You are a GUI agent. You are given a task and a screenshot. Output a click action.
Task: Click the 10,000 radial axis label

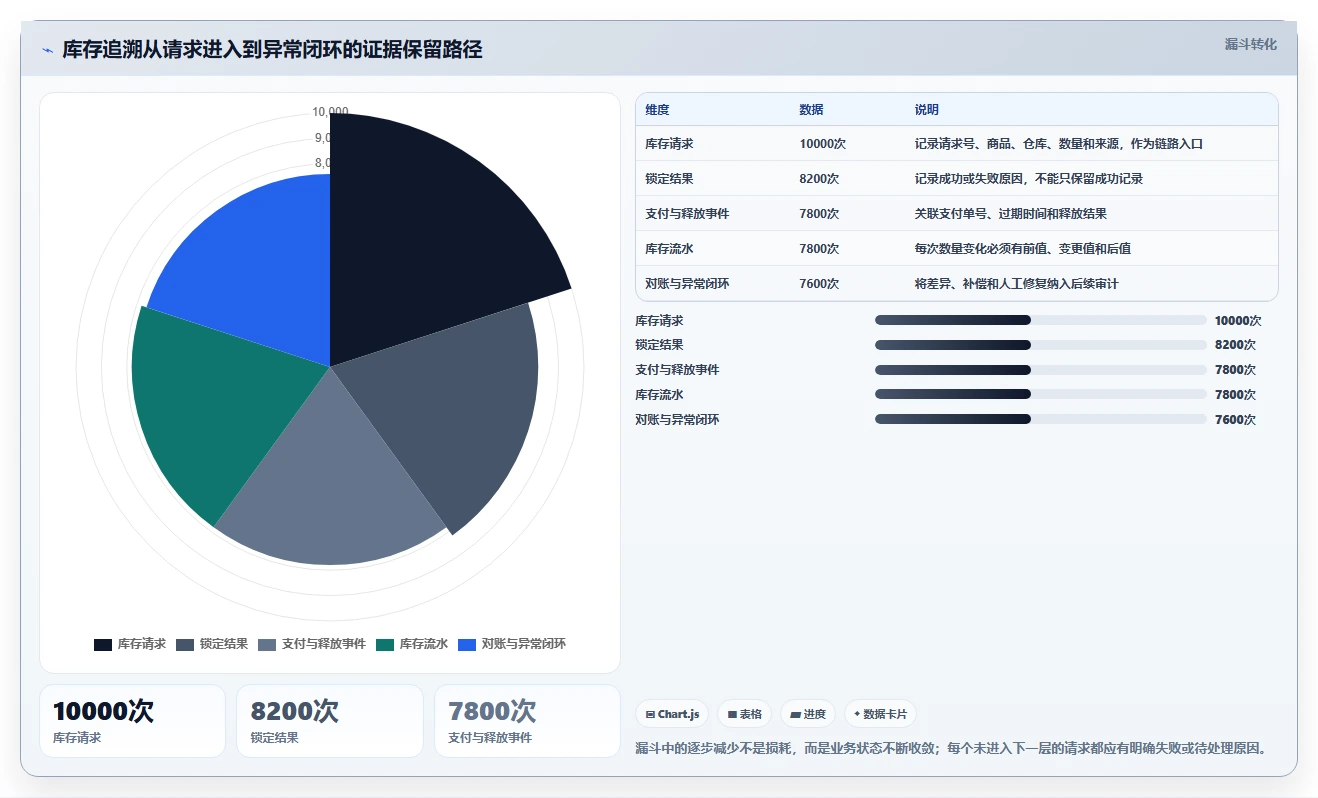(331, 112)
